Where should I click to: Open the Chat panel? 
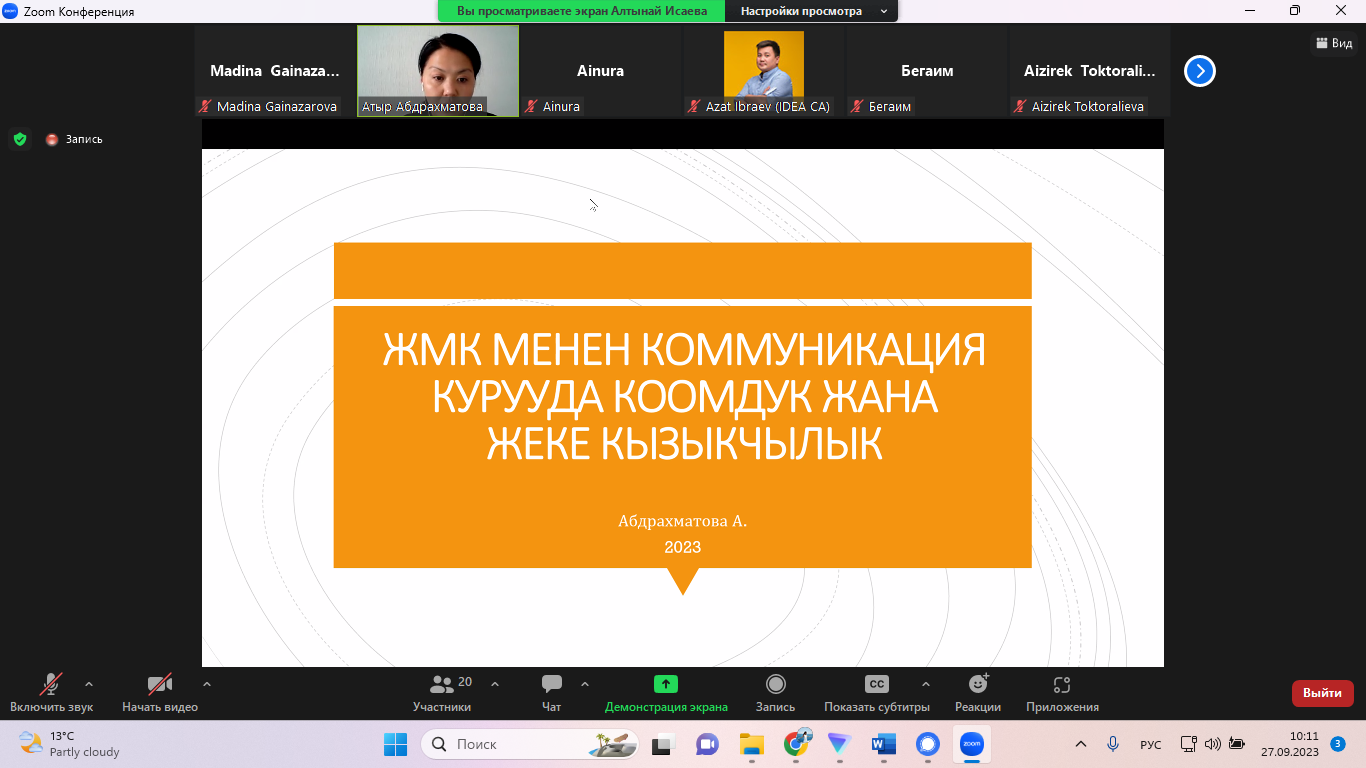pyautogui.click(x=551, y=685)
